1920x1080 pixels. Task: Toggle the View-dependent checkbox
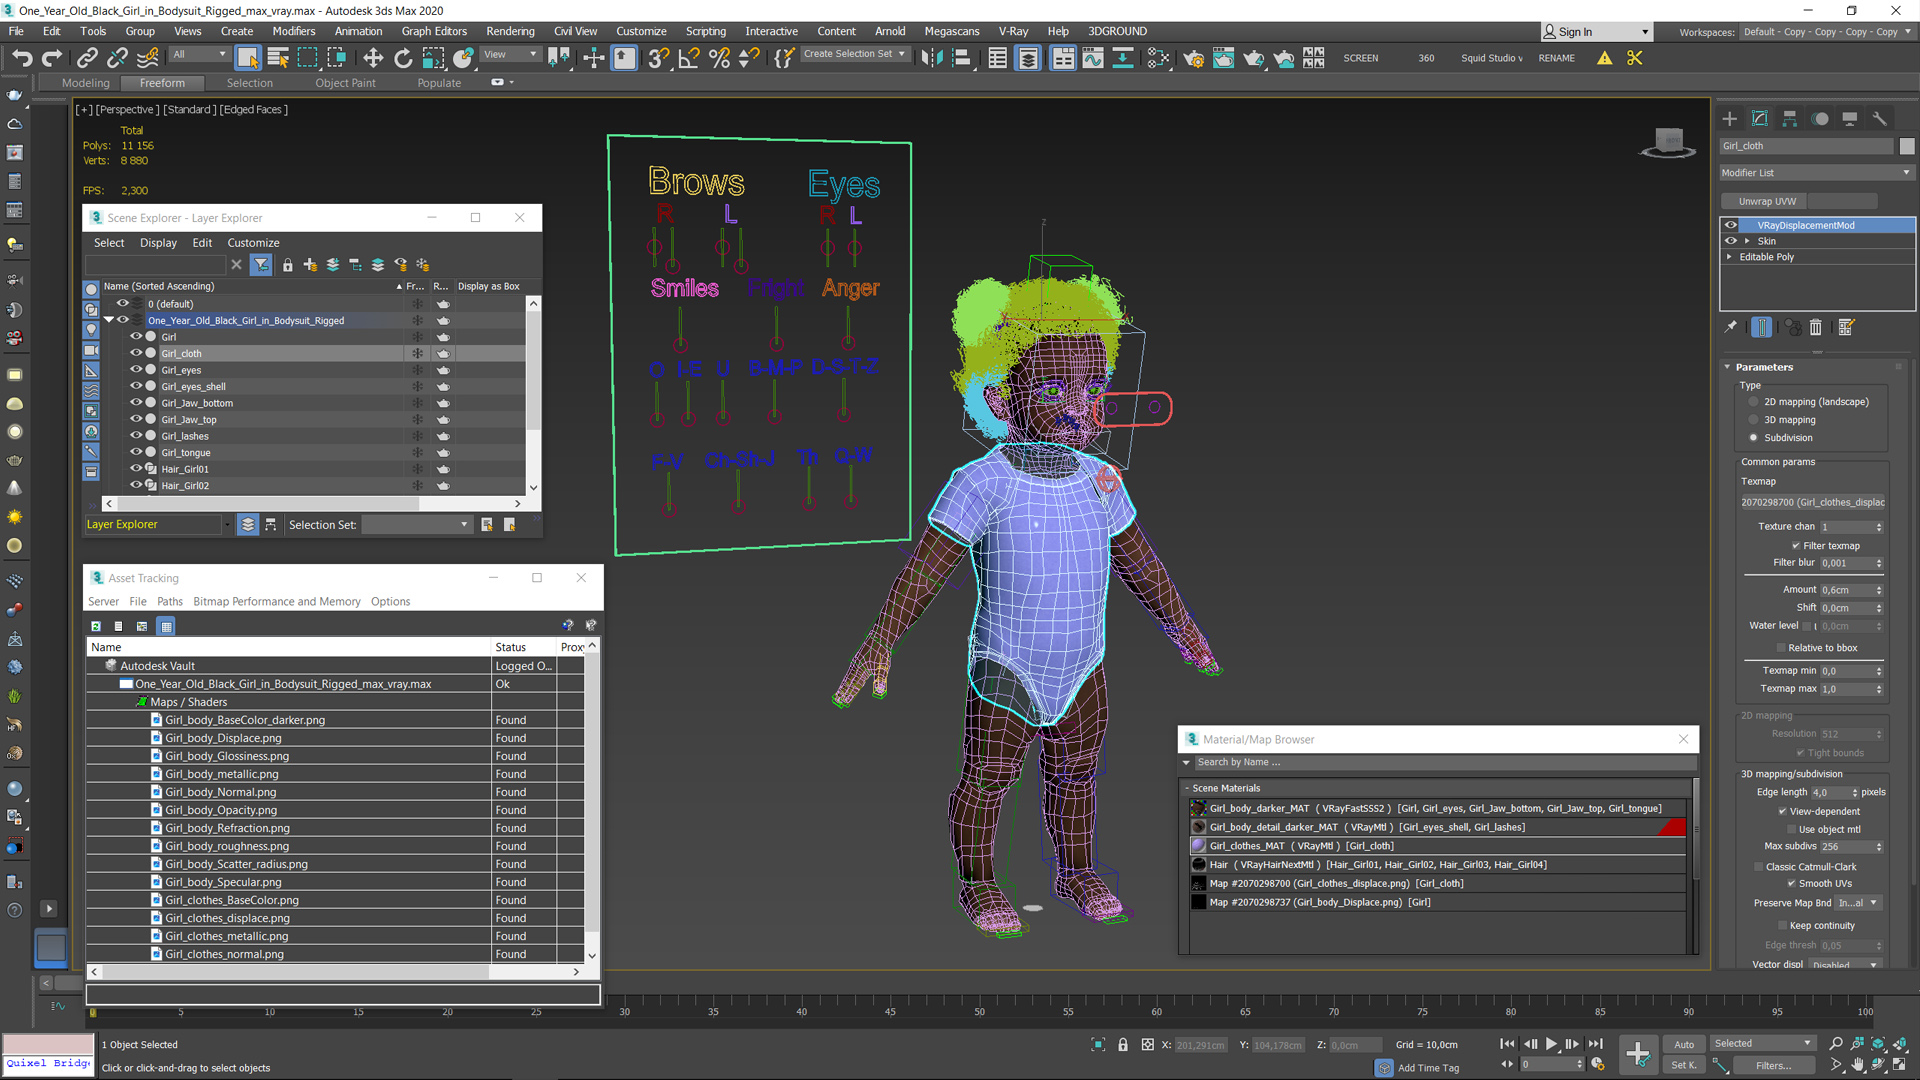point(1782,812)
